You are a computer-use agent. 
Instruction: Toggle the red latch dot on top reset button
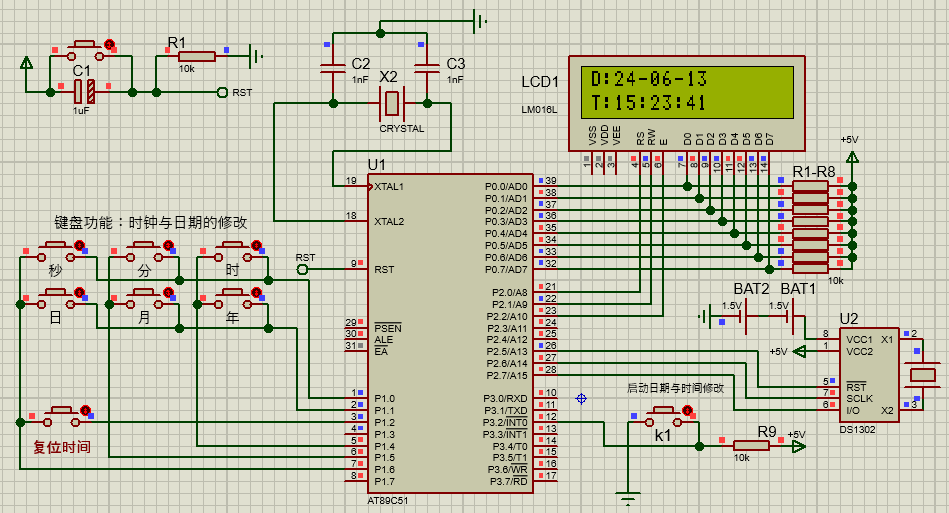click(x=109, y=44)
